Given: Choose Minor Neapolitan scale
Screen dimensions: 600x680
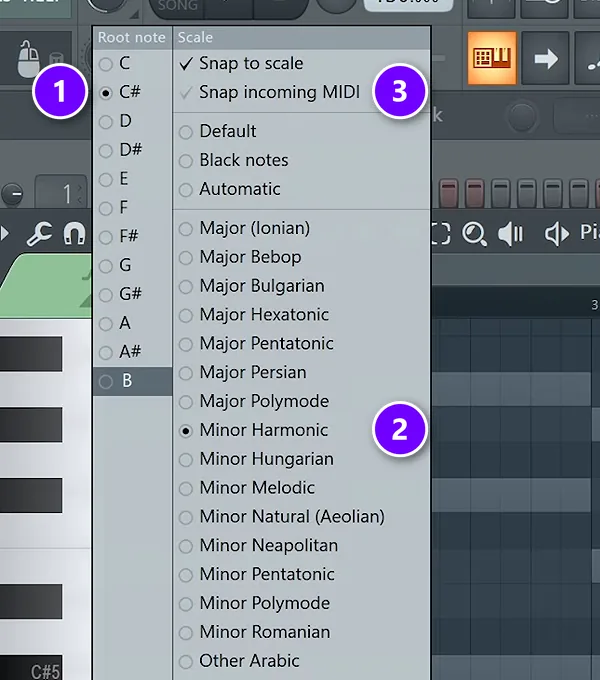Looking at the screenshot, I should coord(301,546).
